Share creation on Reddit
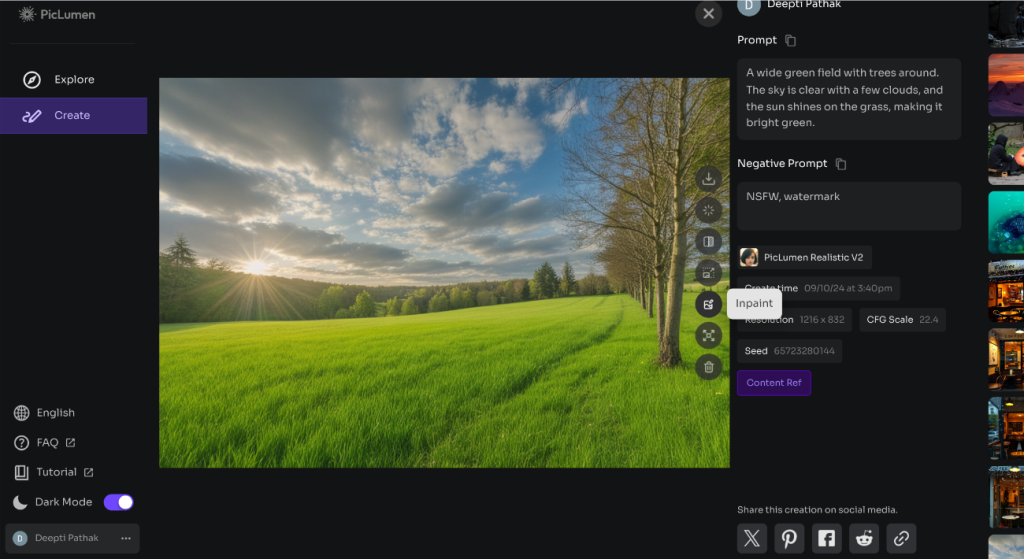Viewport: 1024px width, 559px height. [864, 539]
